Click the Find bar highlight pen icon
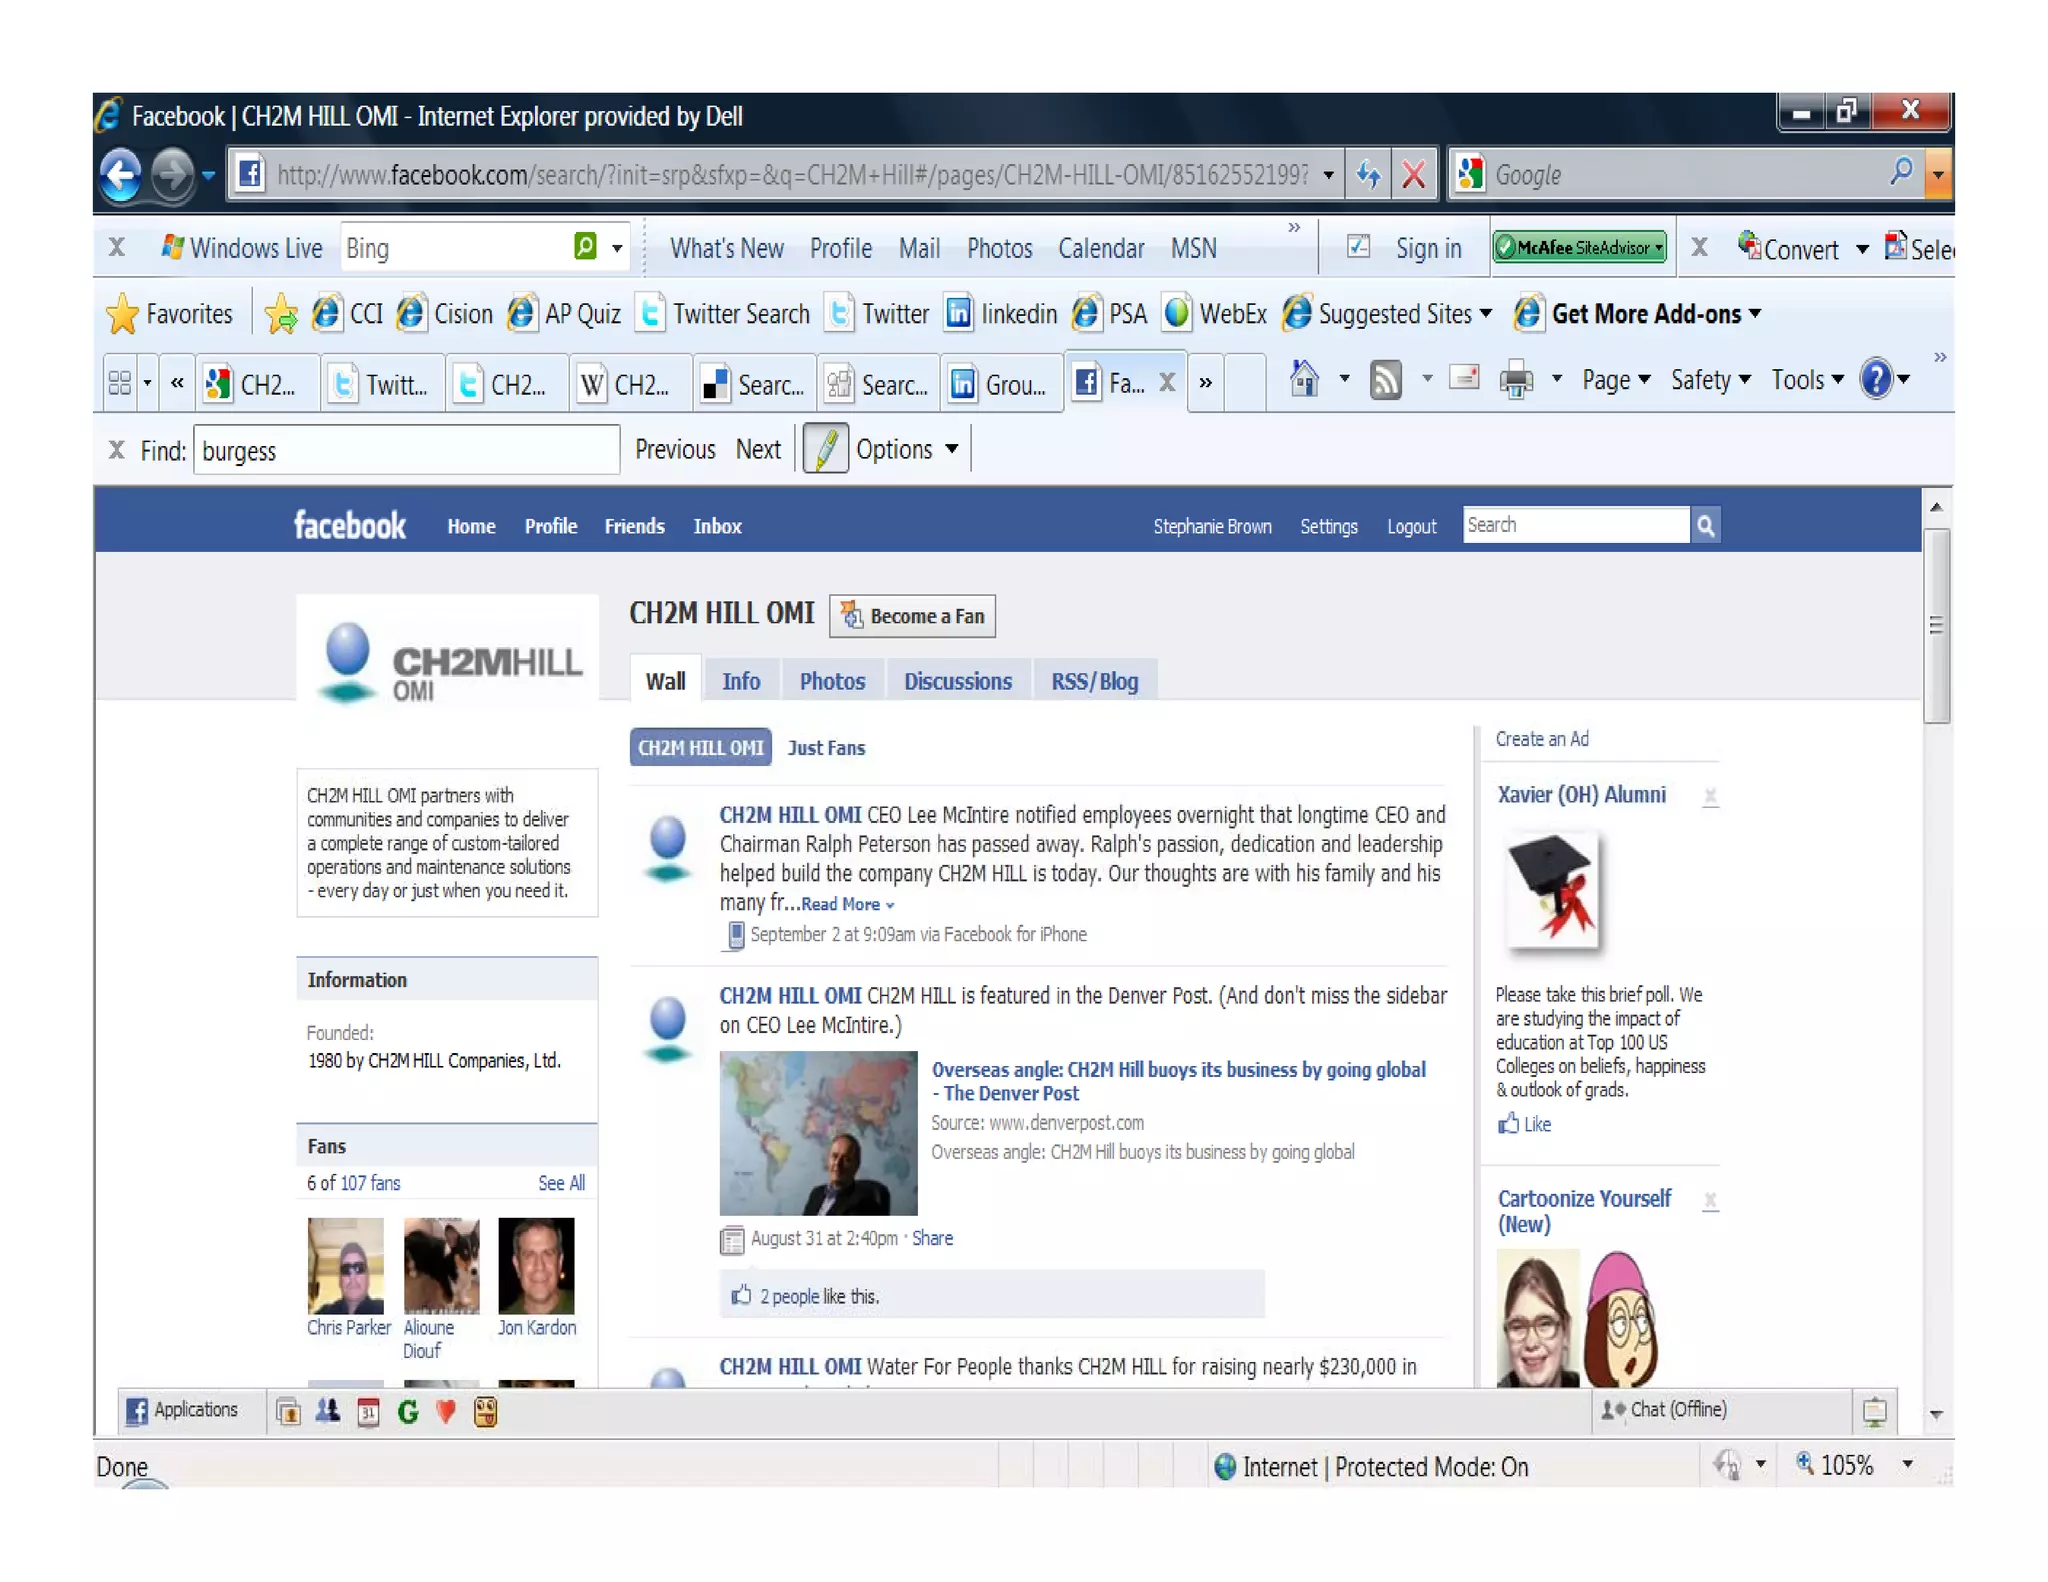This screenshot has height=1582, width=2048. [826, 449]
